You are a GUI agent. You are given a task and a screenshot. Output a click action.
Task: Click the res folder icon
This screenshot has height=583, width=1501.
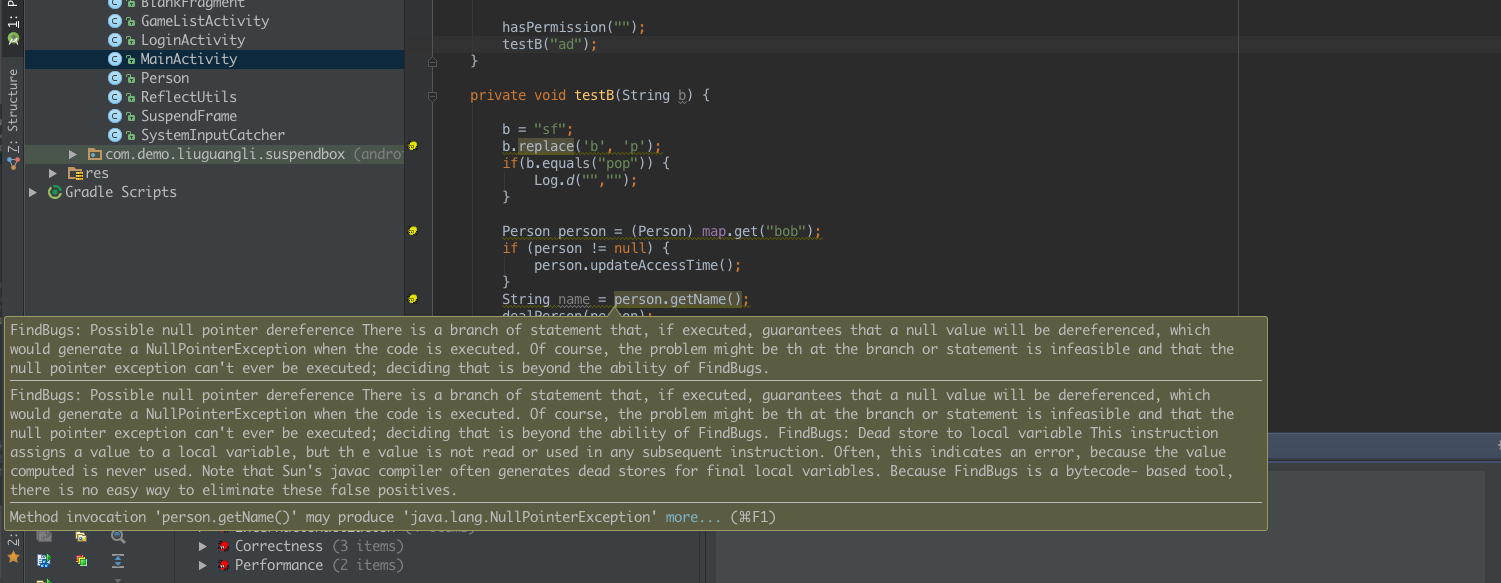[x=75, y=173]
